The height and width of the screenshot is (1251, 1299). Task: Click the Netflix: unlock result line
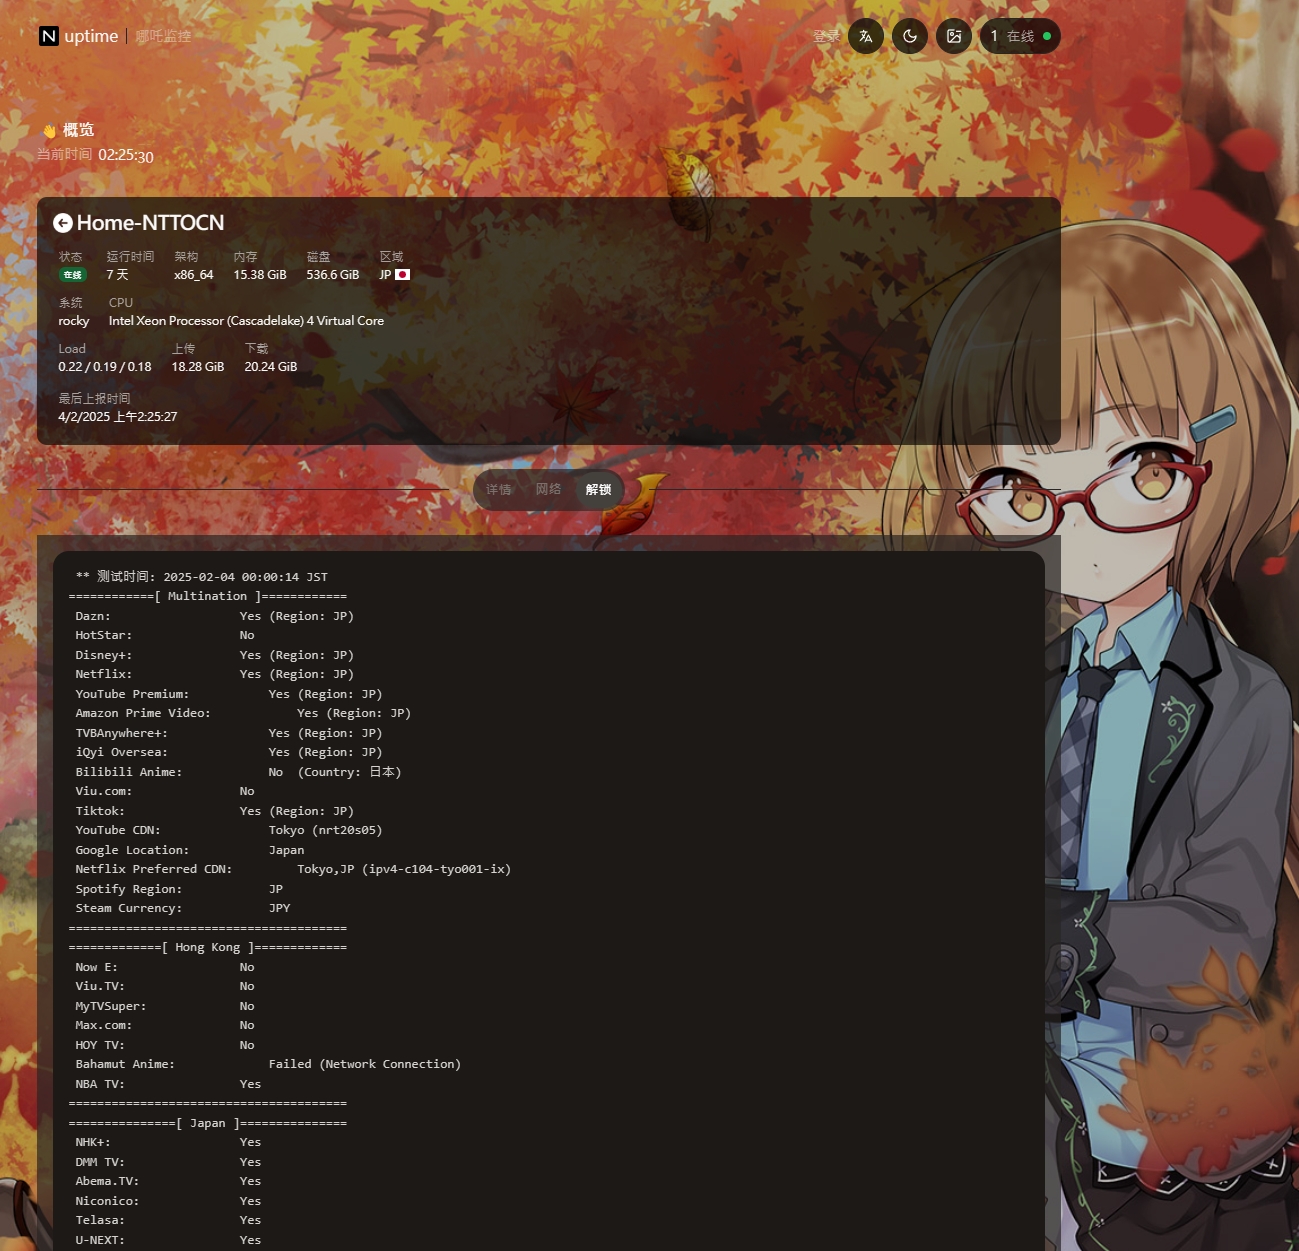(214, 675)
